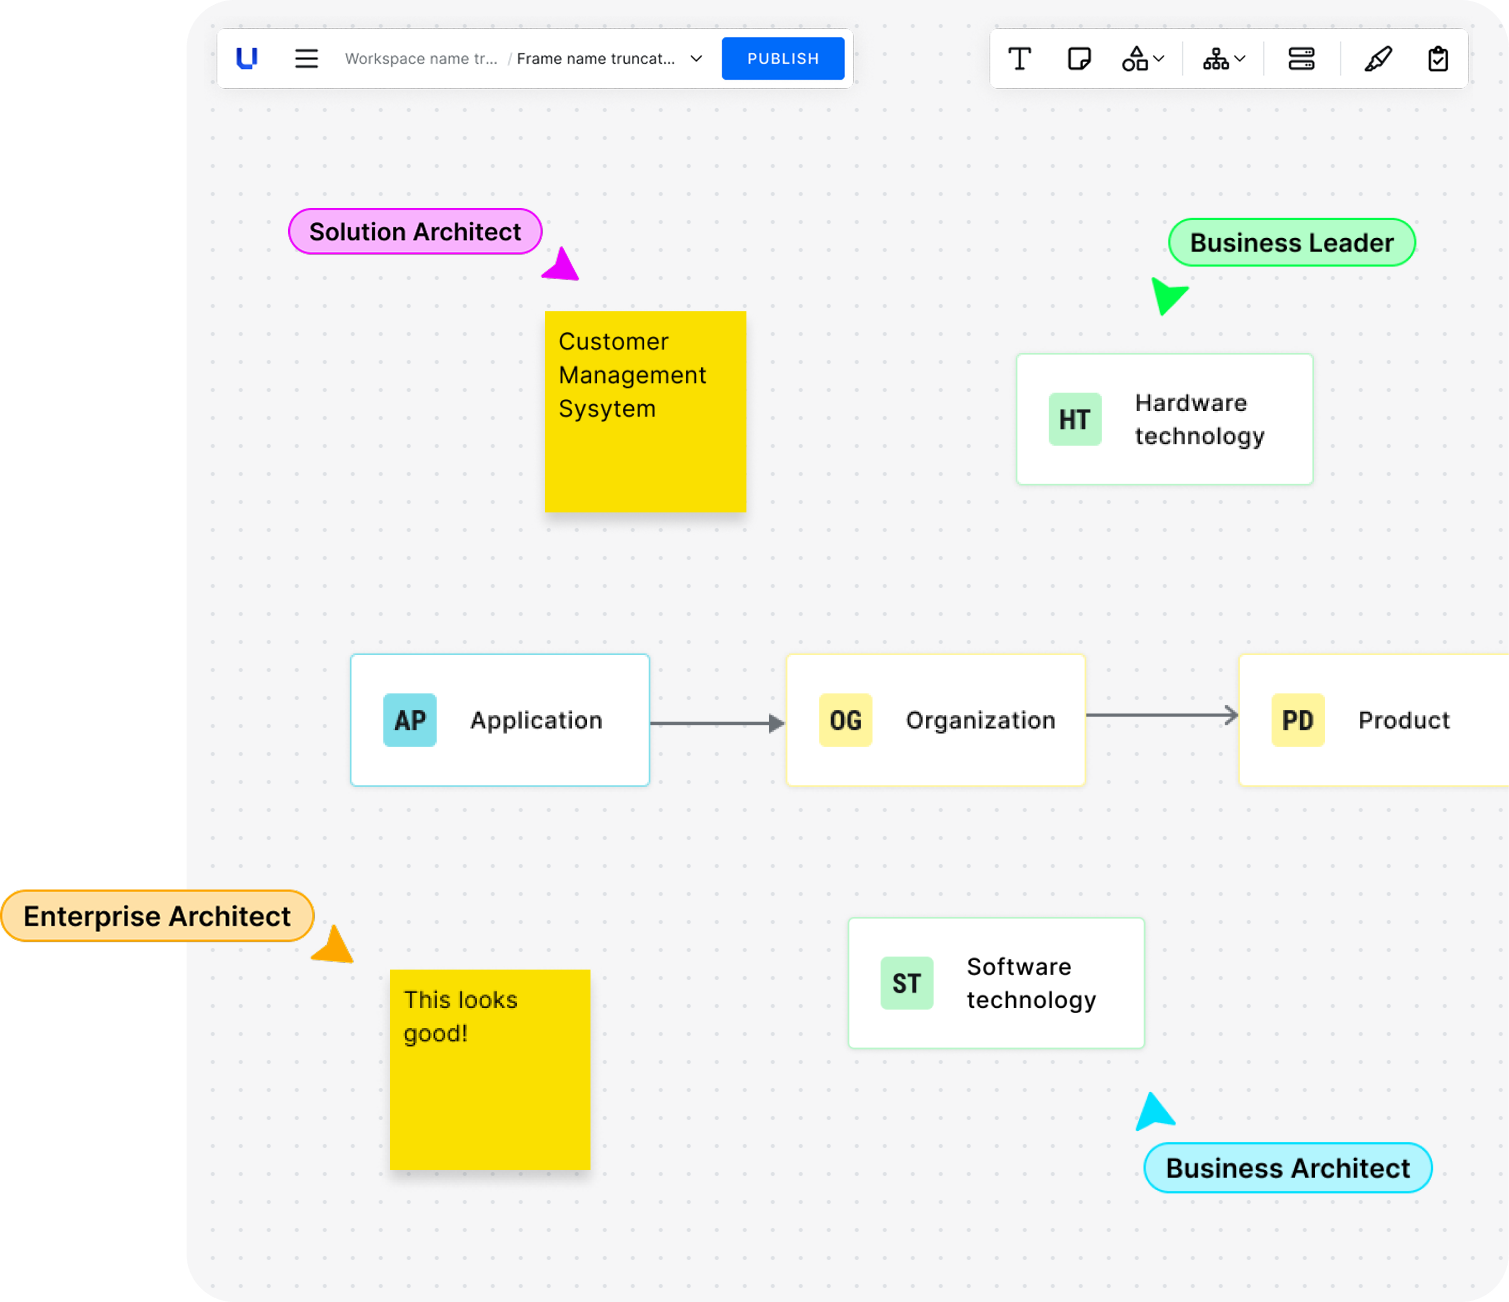Open the Workspace name breadcrumb
The height and width of the screenshot is (1302, 1509).
click(x=421, y=59)
